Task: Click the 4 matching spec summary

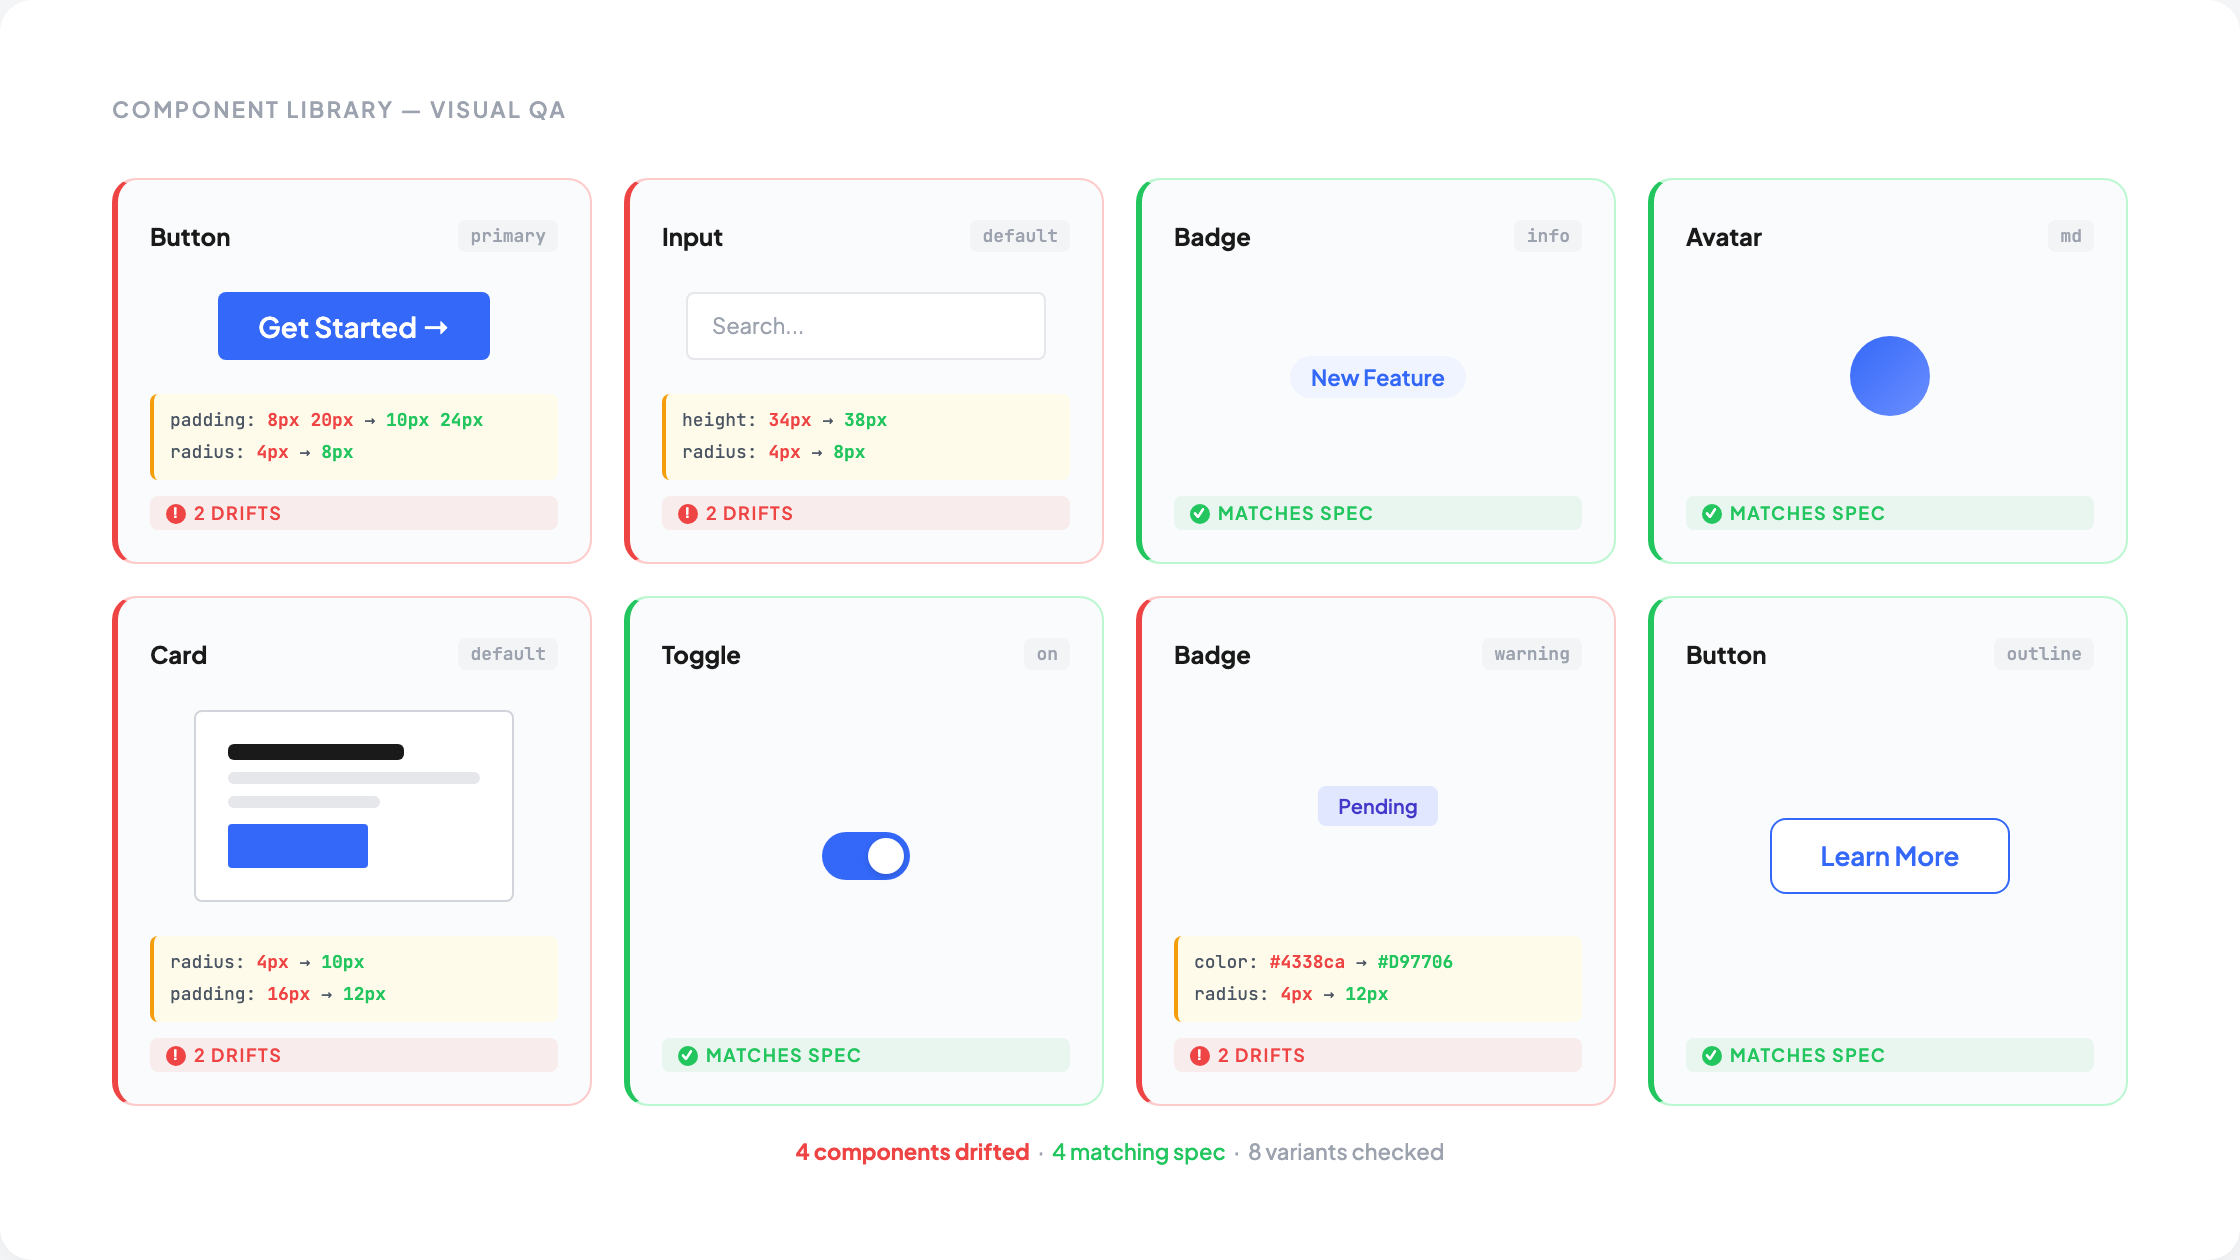Action: tap(1138, 1152)
